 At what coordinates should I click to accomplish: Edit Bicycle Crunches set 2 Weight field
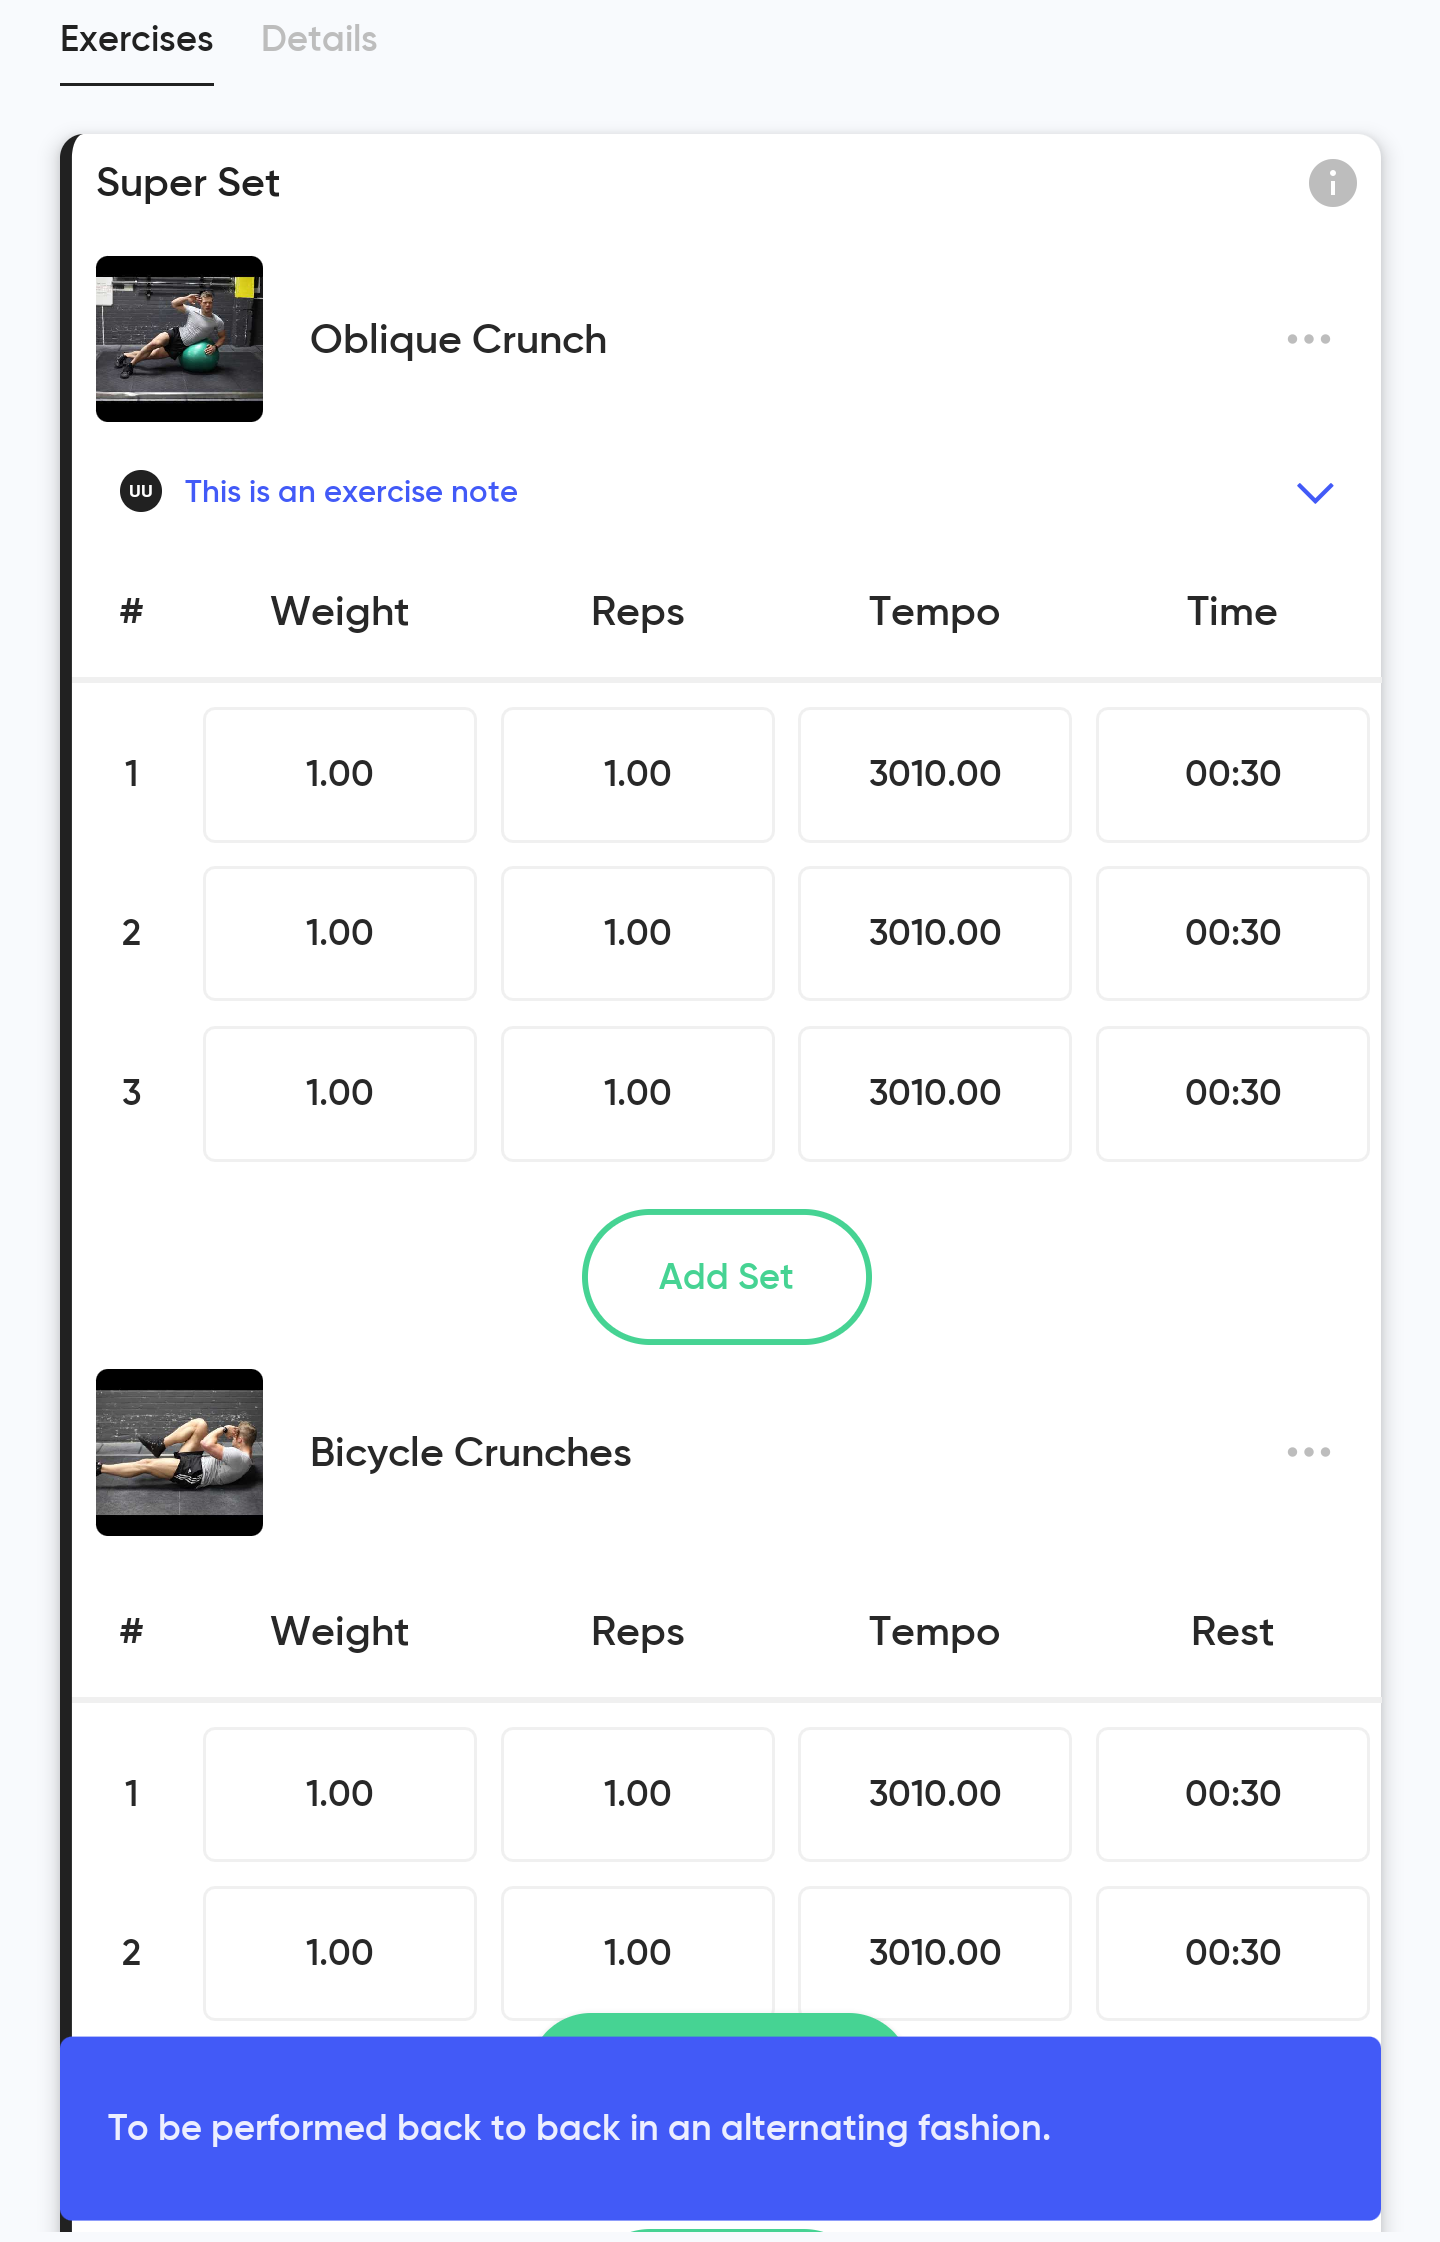coord(340,1954)
